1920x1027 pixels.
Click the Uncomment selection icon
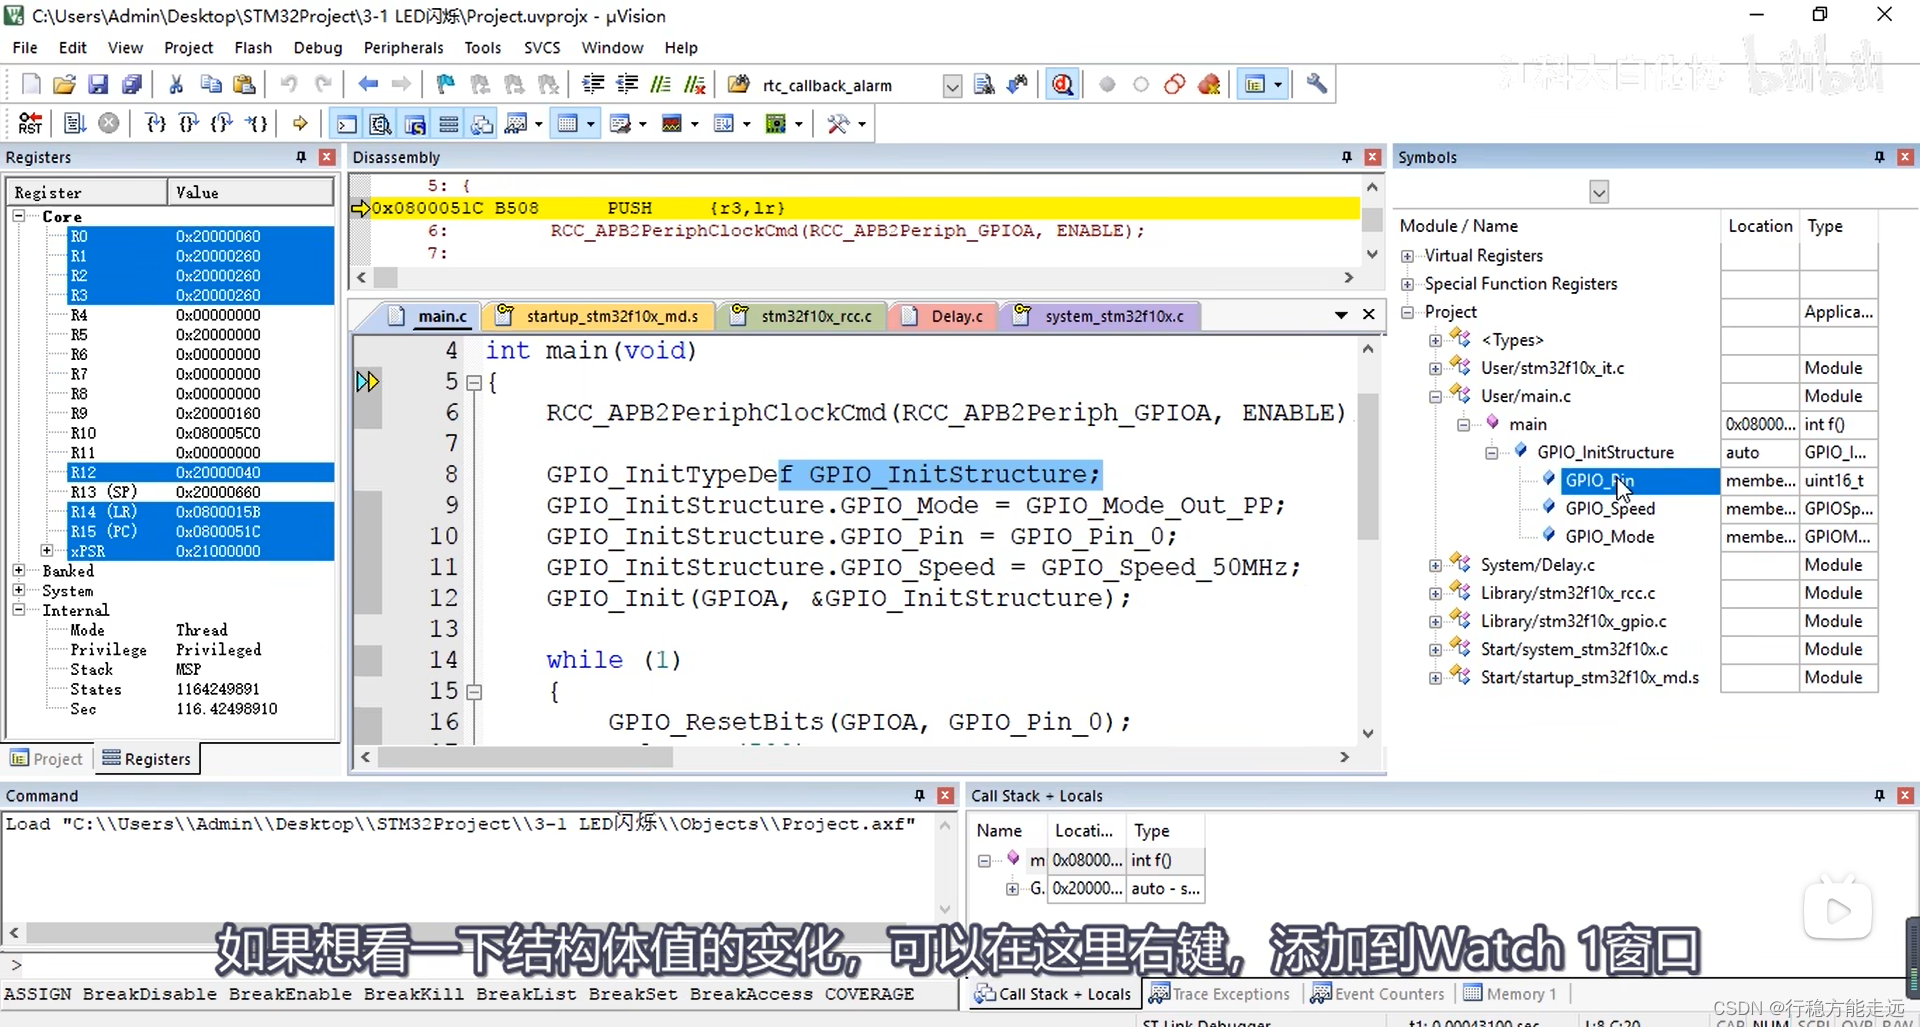[x=694, y=85]
